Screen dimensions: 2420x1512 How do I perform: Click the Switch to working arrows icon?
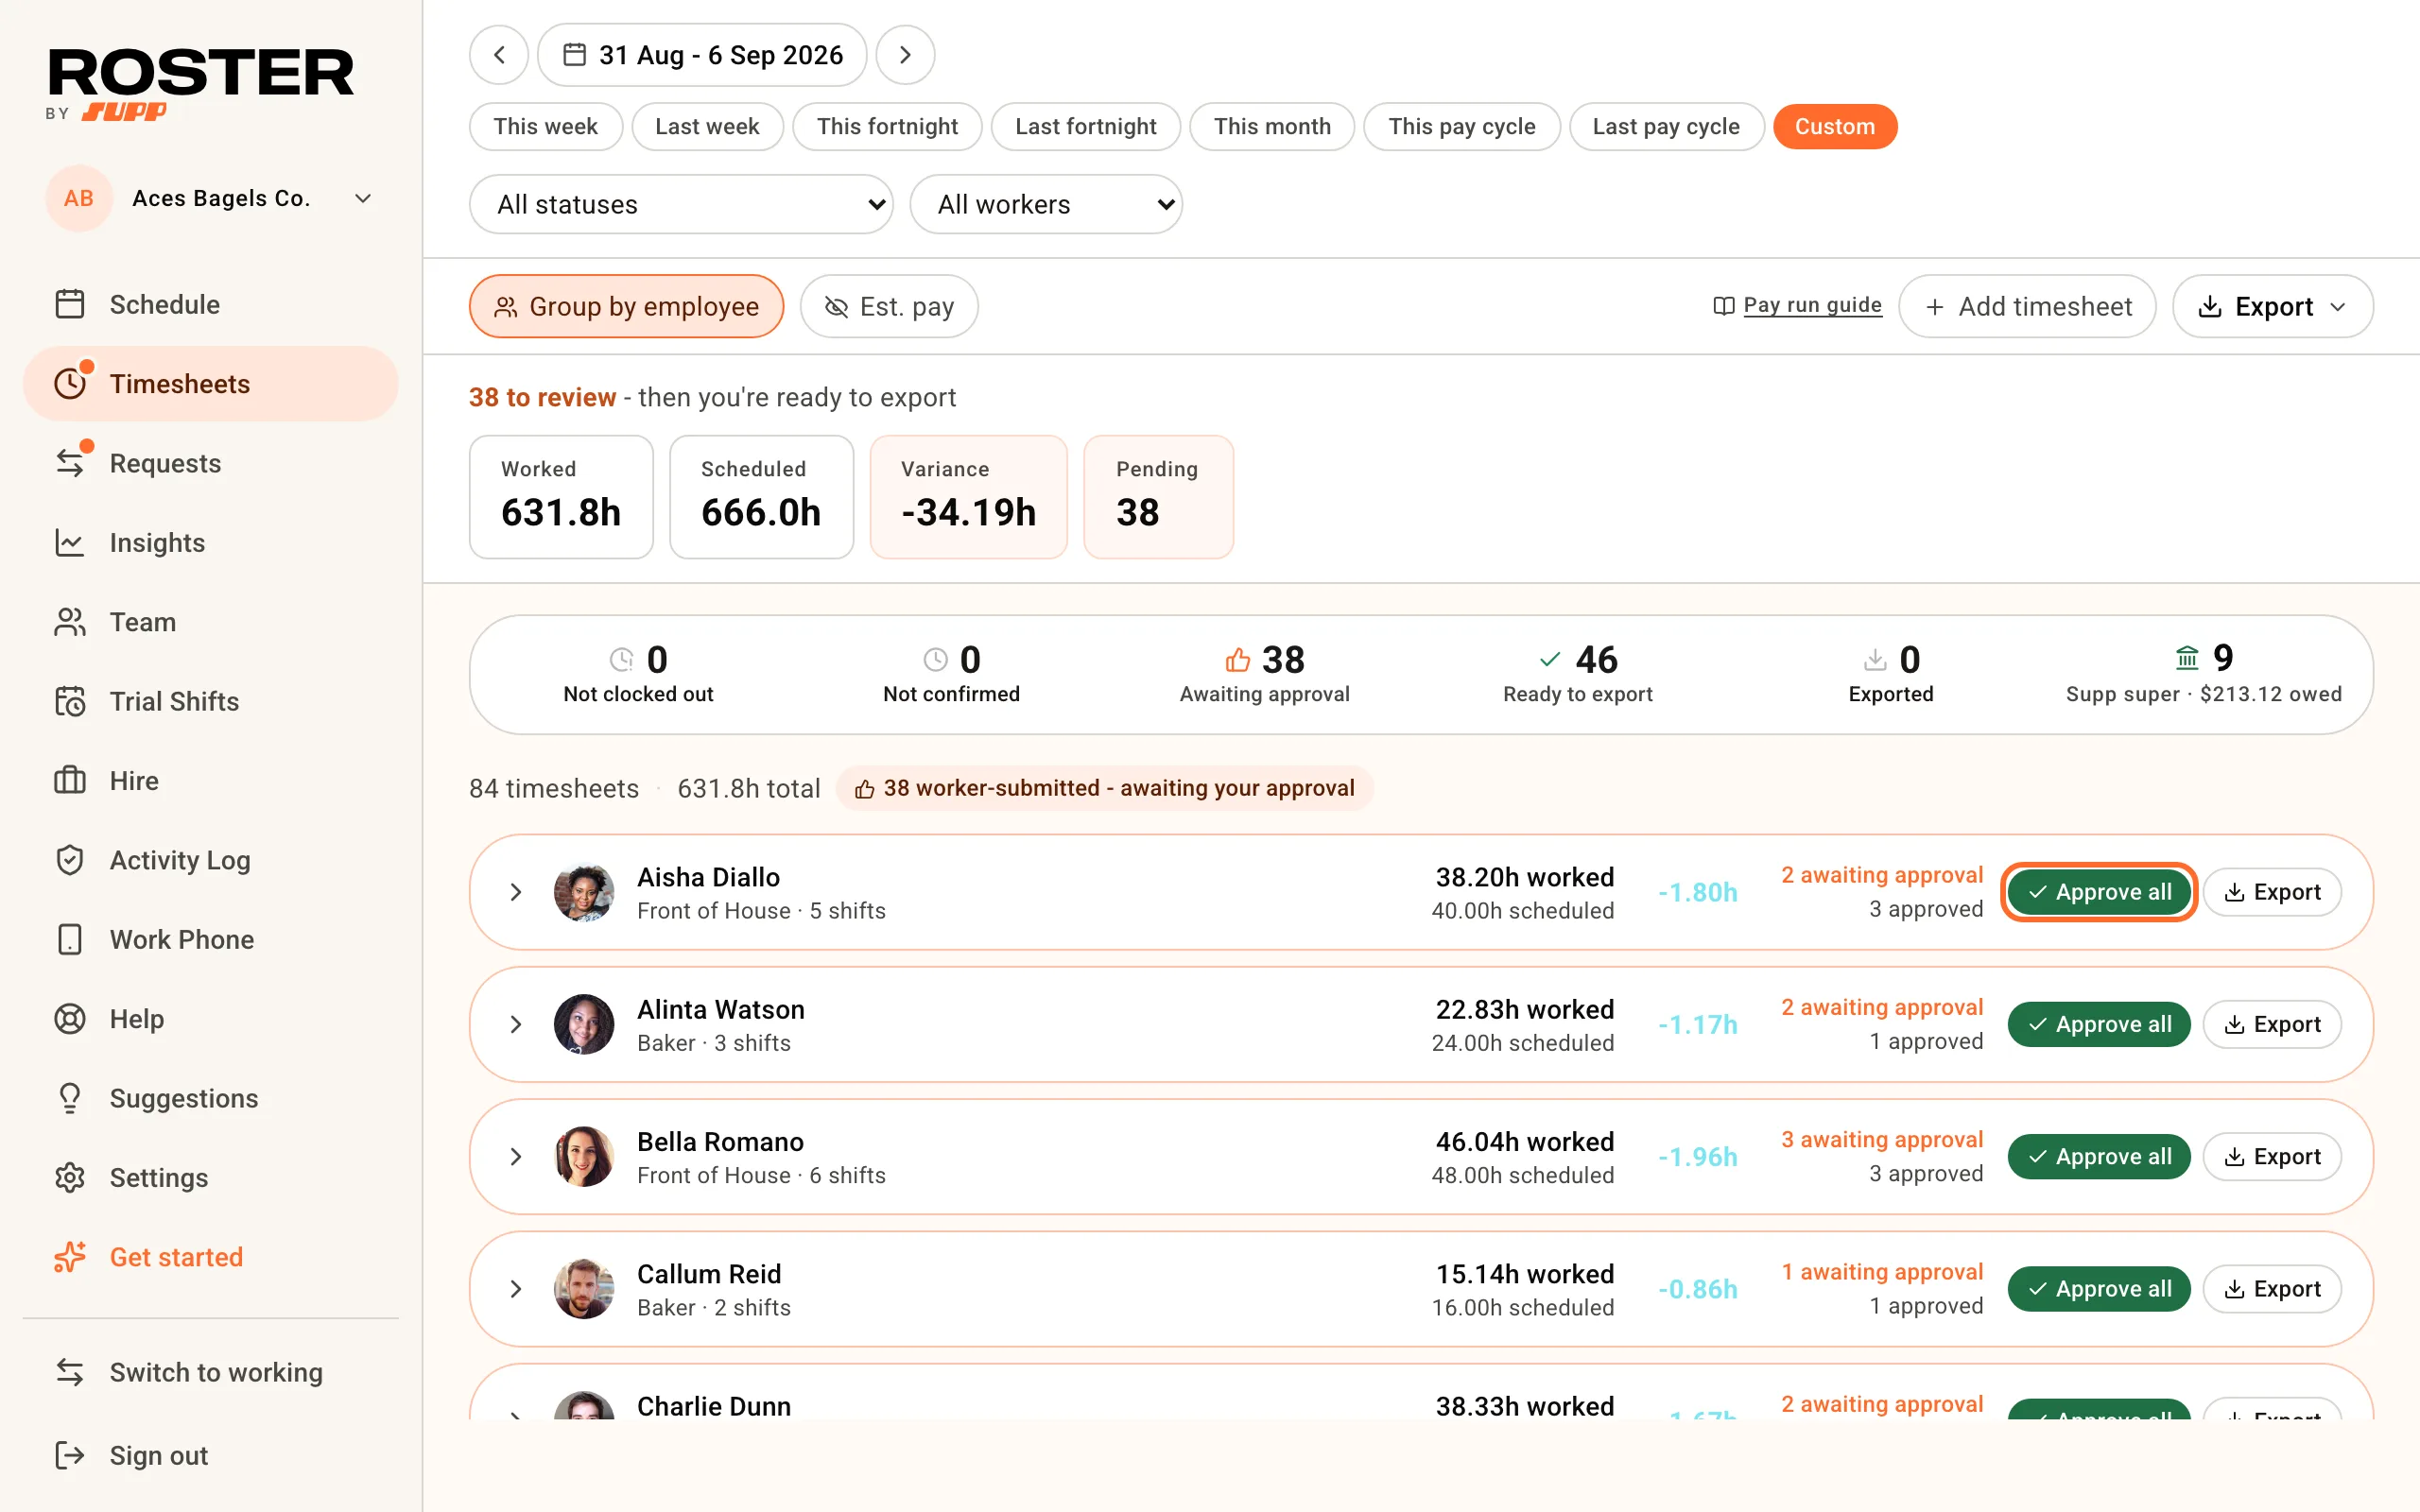coord(70,1372)
